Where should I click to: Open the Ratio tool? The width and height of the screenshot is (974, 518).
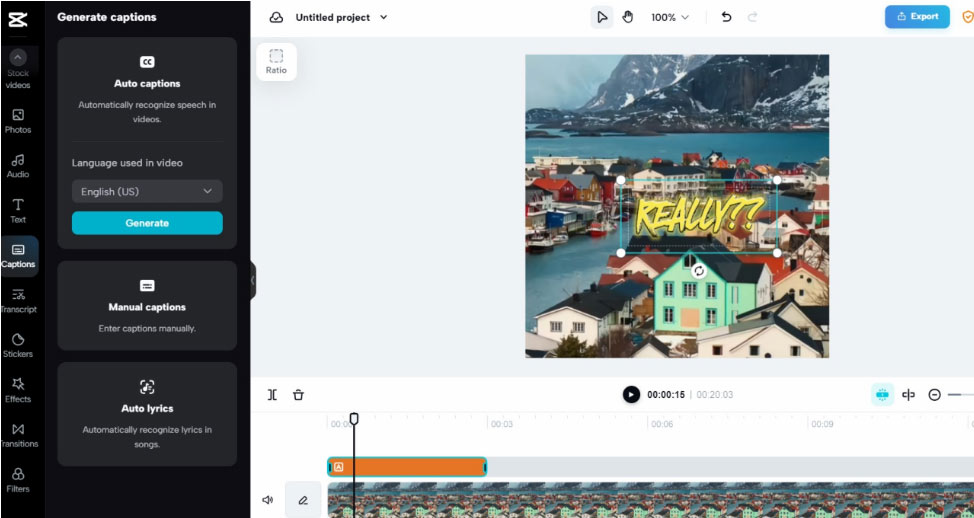[276, 61]
